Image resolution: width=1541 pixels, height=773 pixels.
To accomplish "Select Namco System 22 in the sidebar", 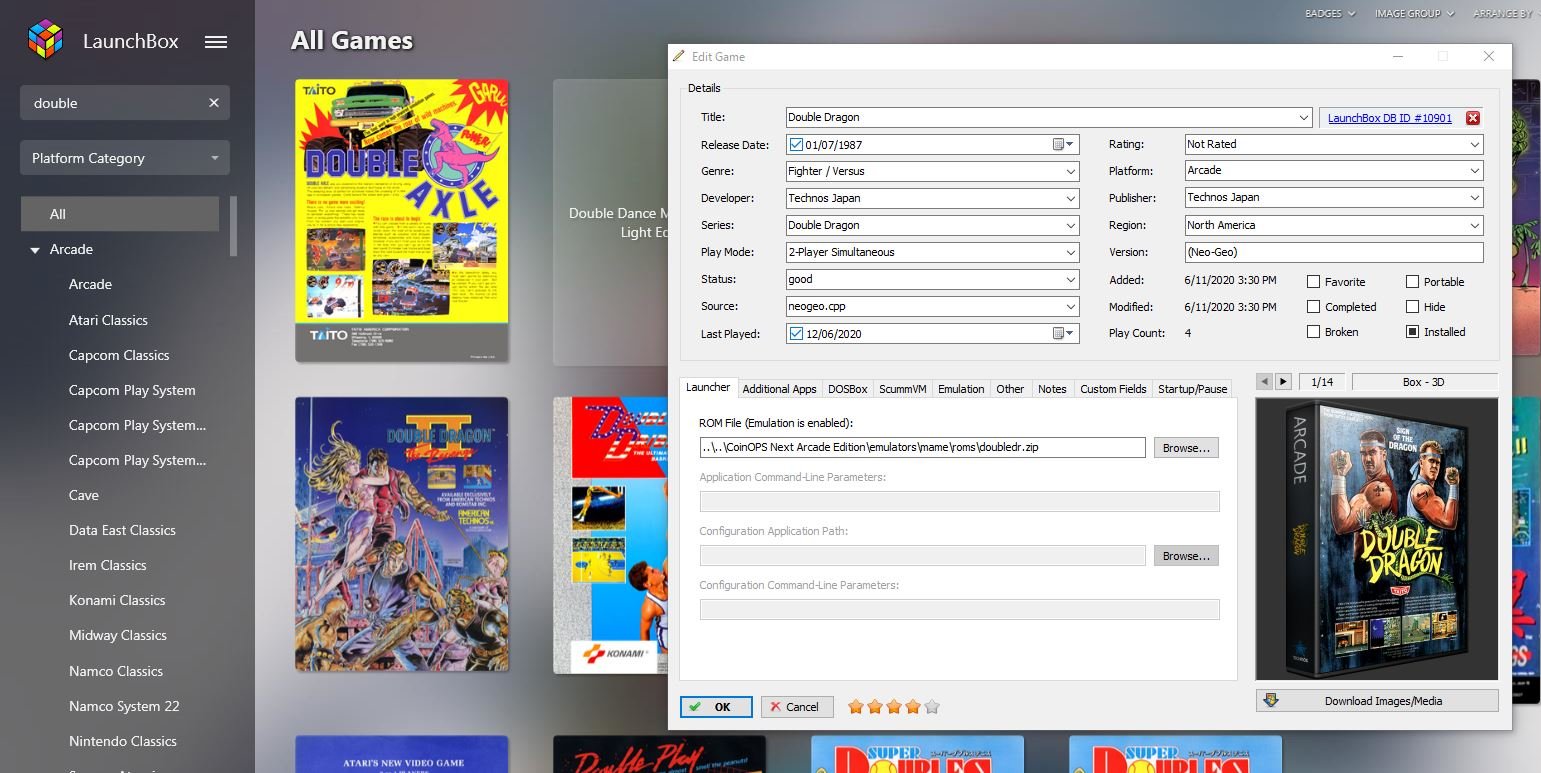I will pyautogui.click(x=124, y=706).
